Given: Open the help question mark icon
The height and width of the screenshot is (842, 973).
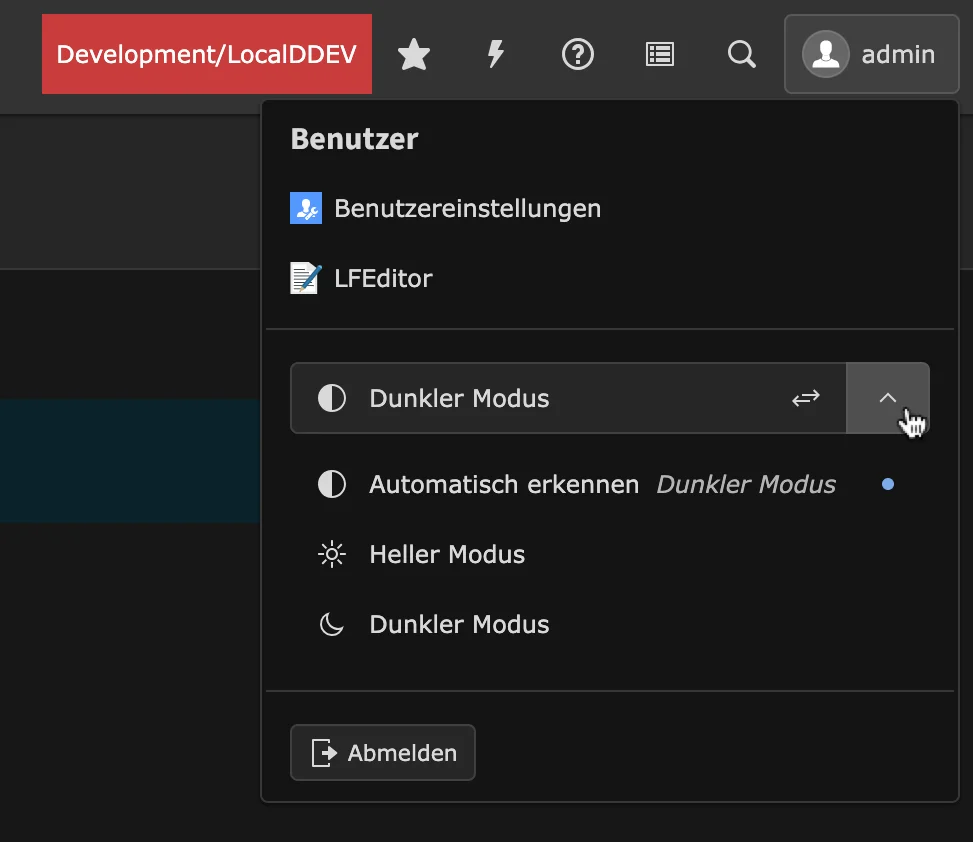Looking at the screenshot, I should (577, 54).
